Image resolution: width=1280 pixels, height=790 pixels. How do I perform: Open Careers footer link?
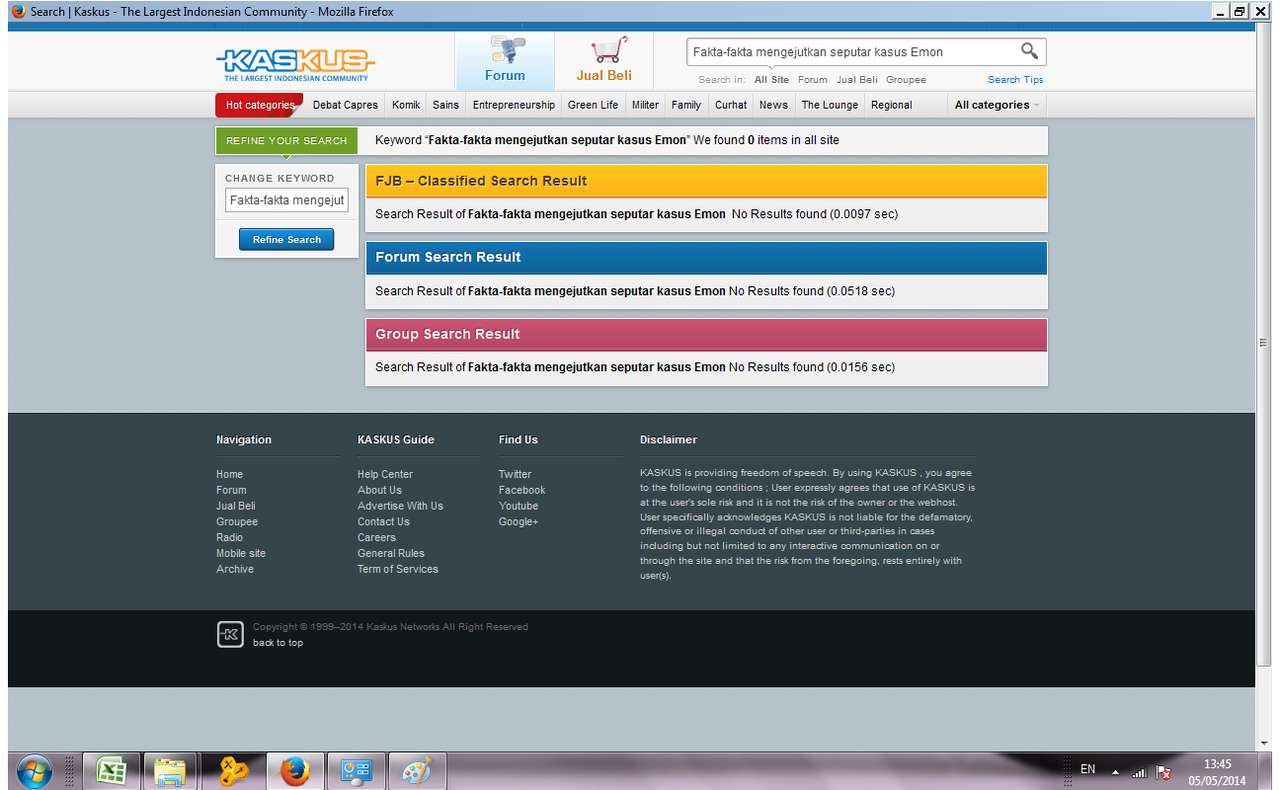click(x=377, y=538)
